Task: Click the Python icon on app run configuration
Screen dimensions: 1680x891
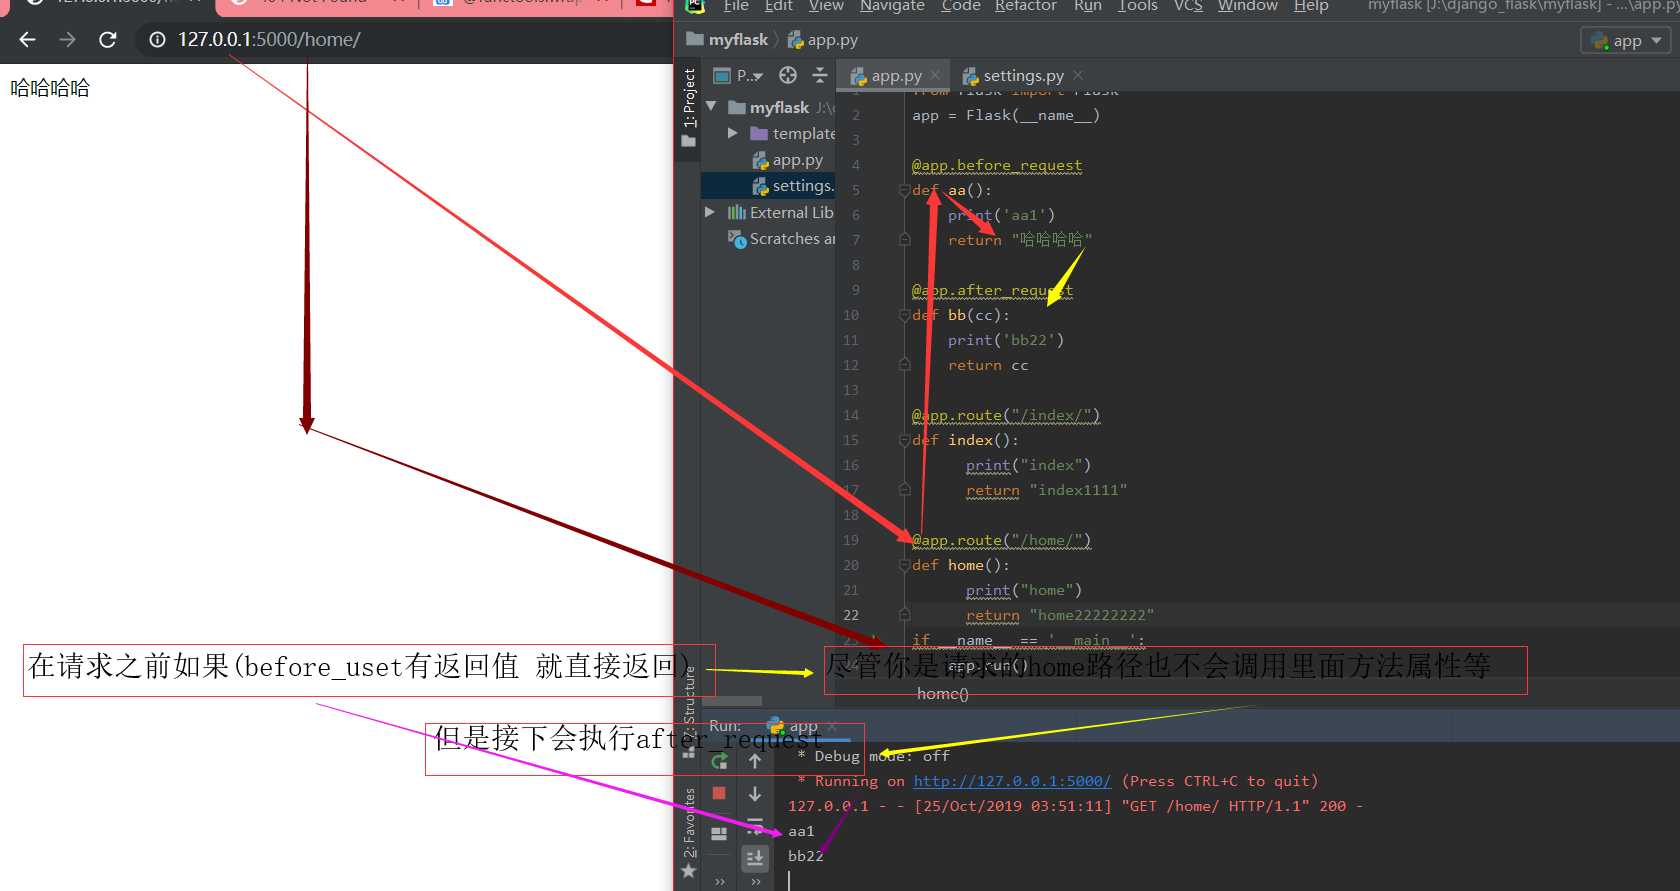Action: [x=1599, y=41]
